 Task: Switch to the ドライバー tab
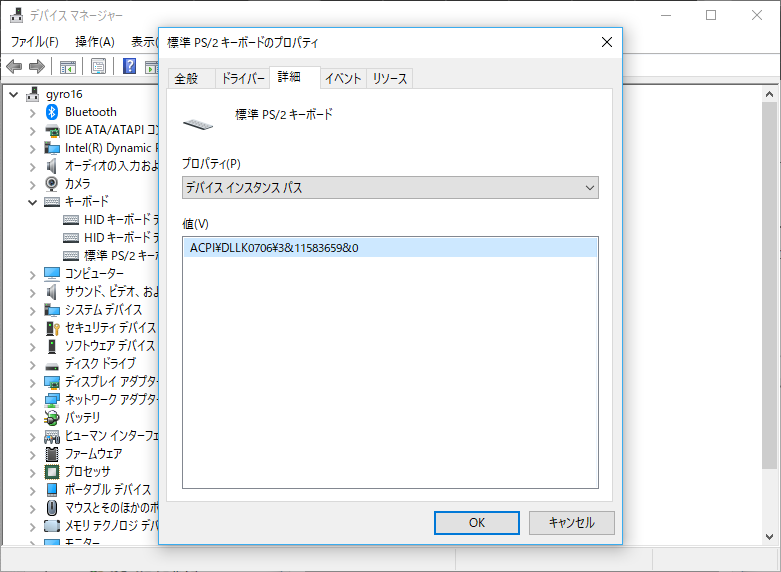[x=243, y=79]
